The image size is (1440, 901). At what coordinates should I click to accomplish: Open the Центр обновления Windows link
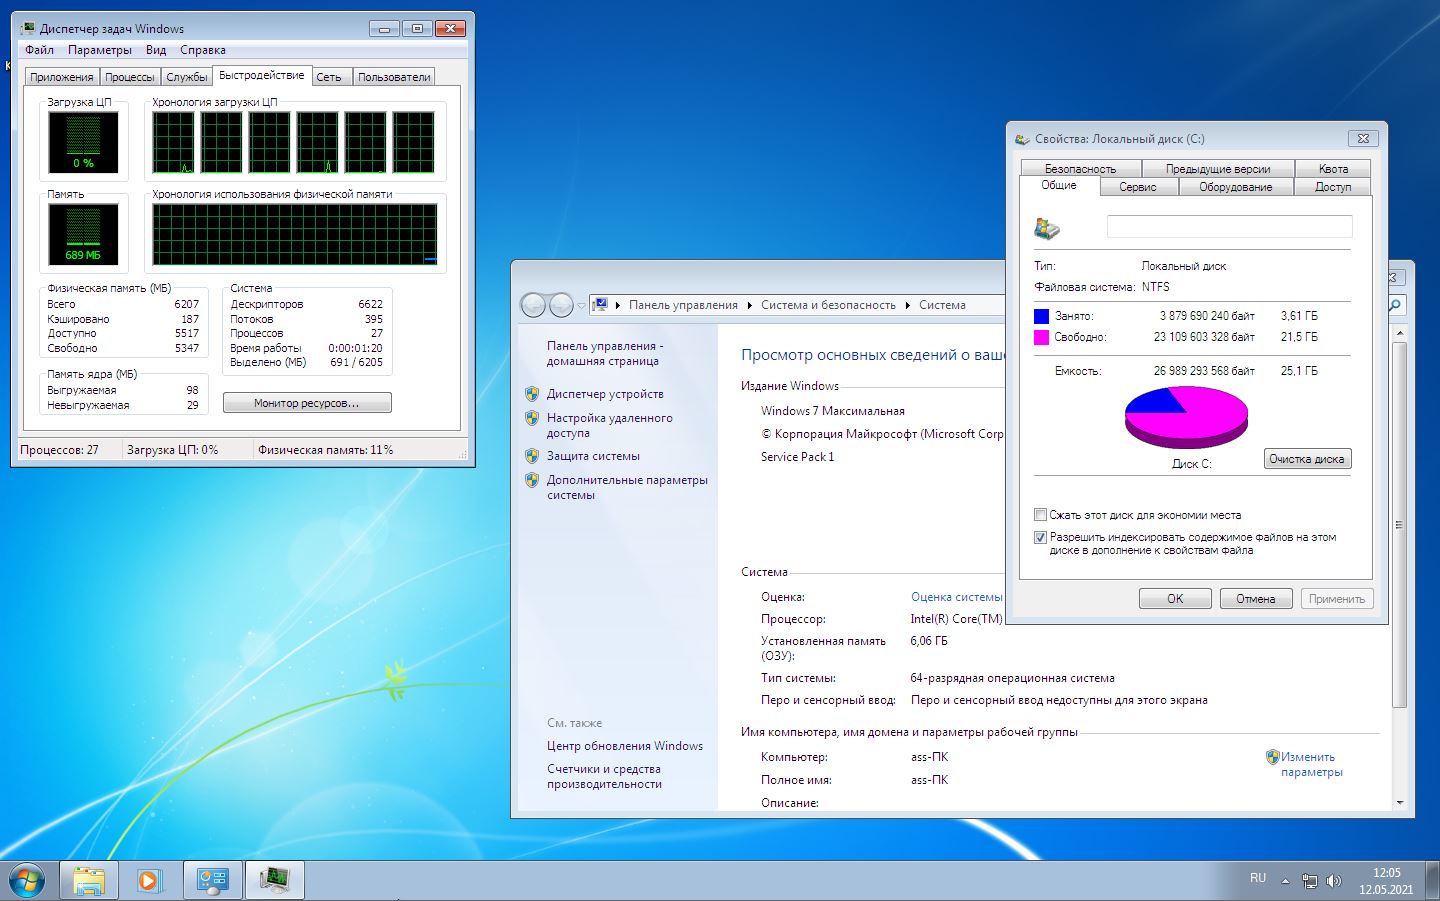click(x=624, y=746)
